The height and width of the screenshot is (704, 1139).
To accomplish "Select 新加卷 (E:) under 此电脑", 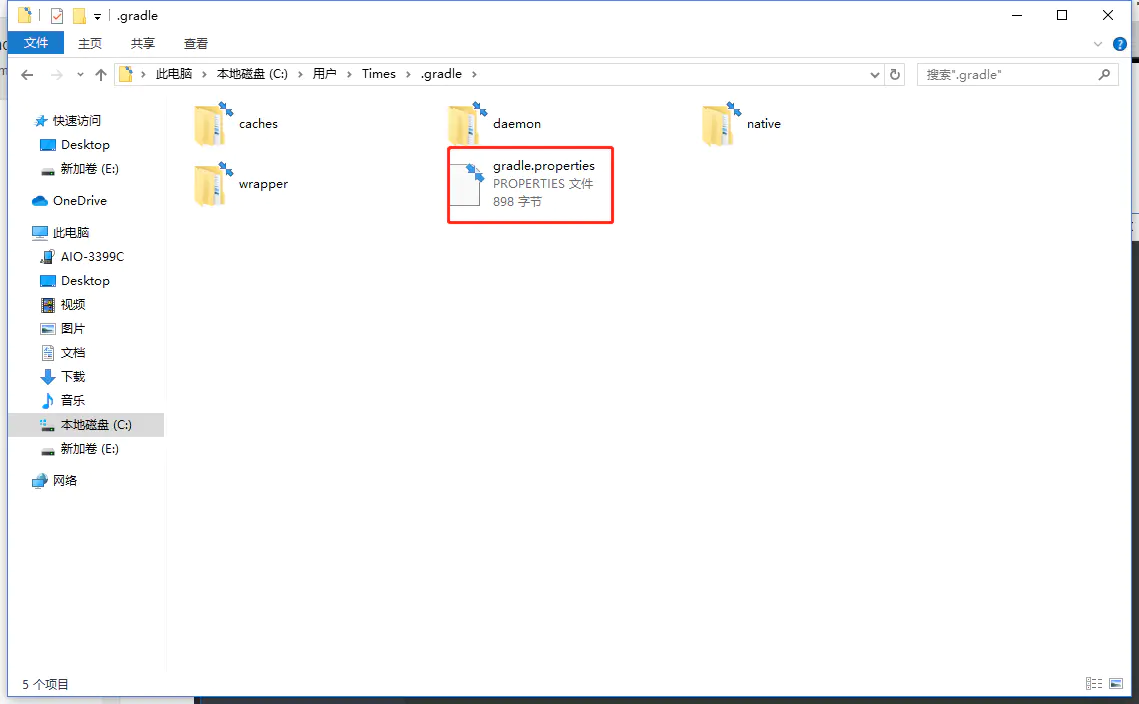I will click(89, 449).
